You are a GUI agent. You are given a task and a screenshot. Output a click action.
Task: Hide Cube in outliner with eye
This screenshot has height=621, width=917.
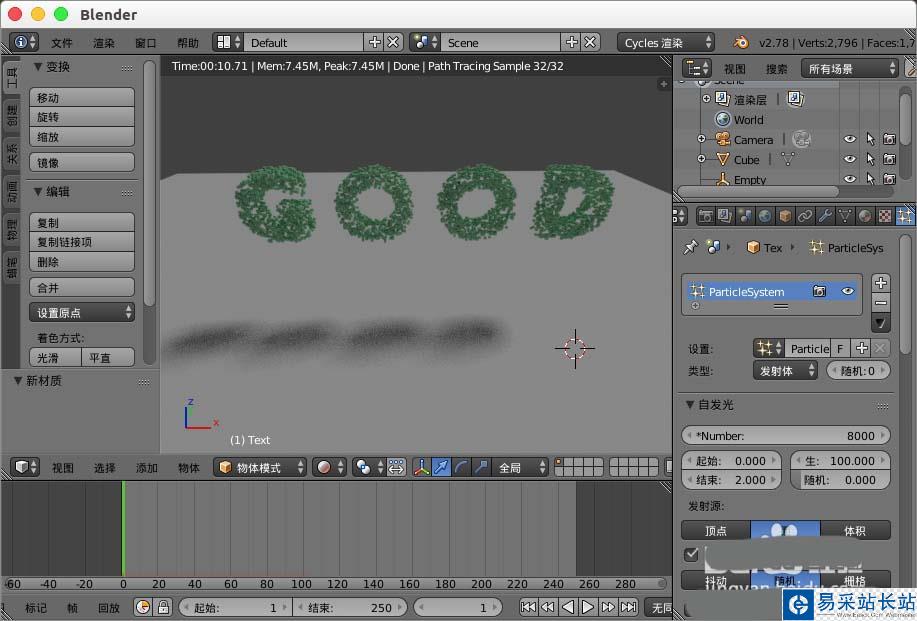(x=850, y=159)
